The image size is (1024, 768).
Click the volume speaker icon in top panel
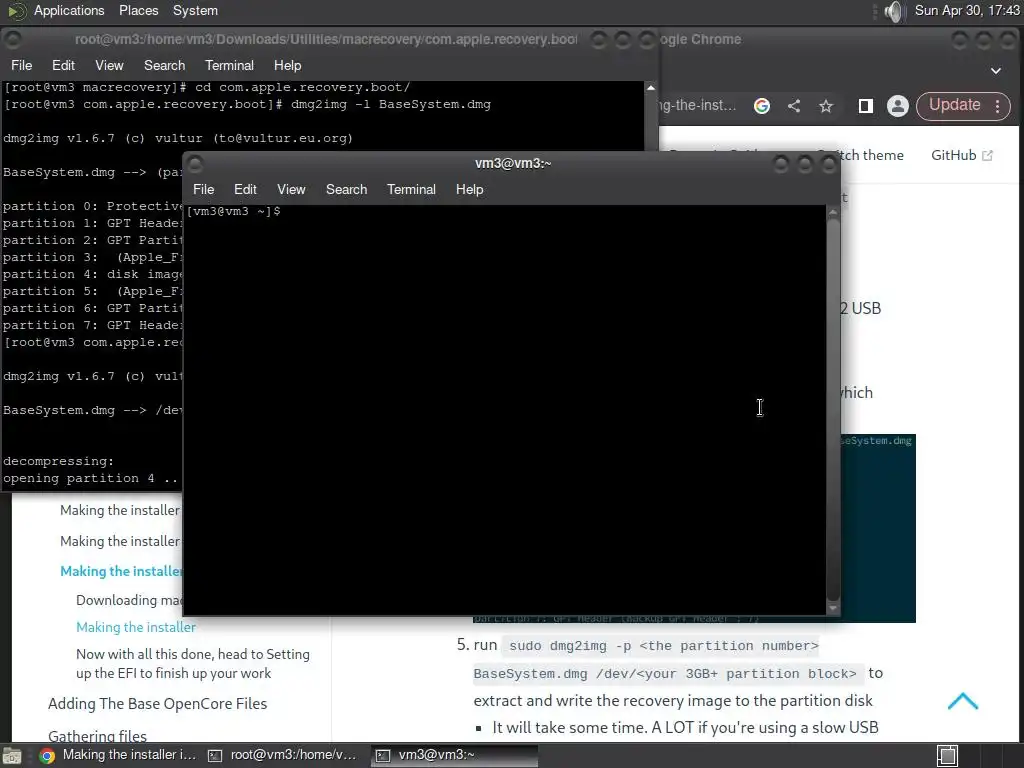point(894,11)
